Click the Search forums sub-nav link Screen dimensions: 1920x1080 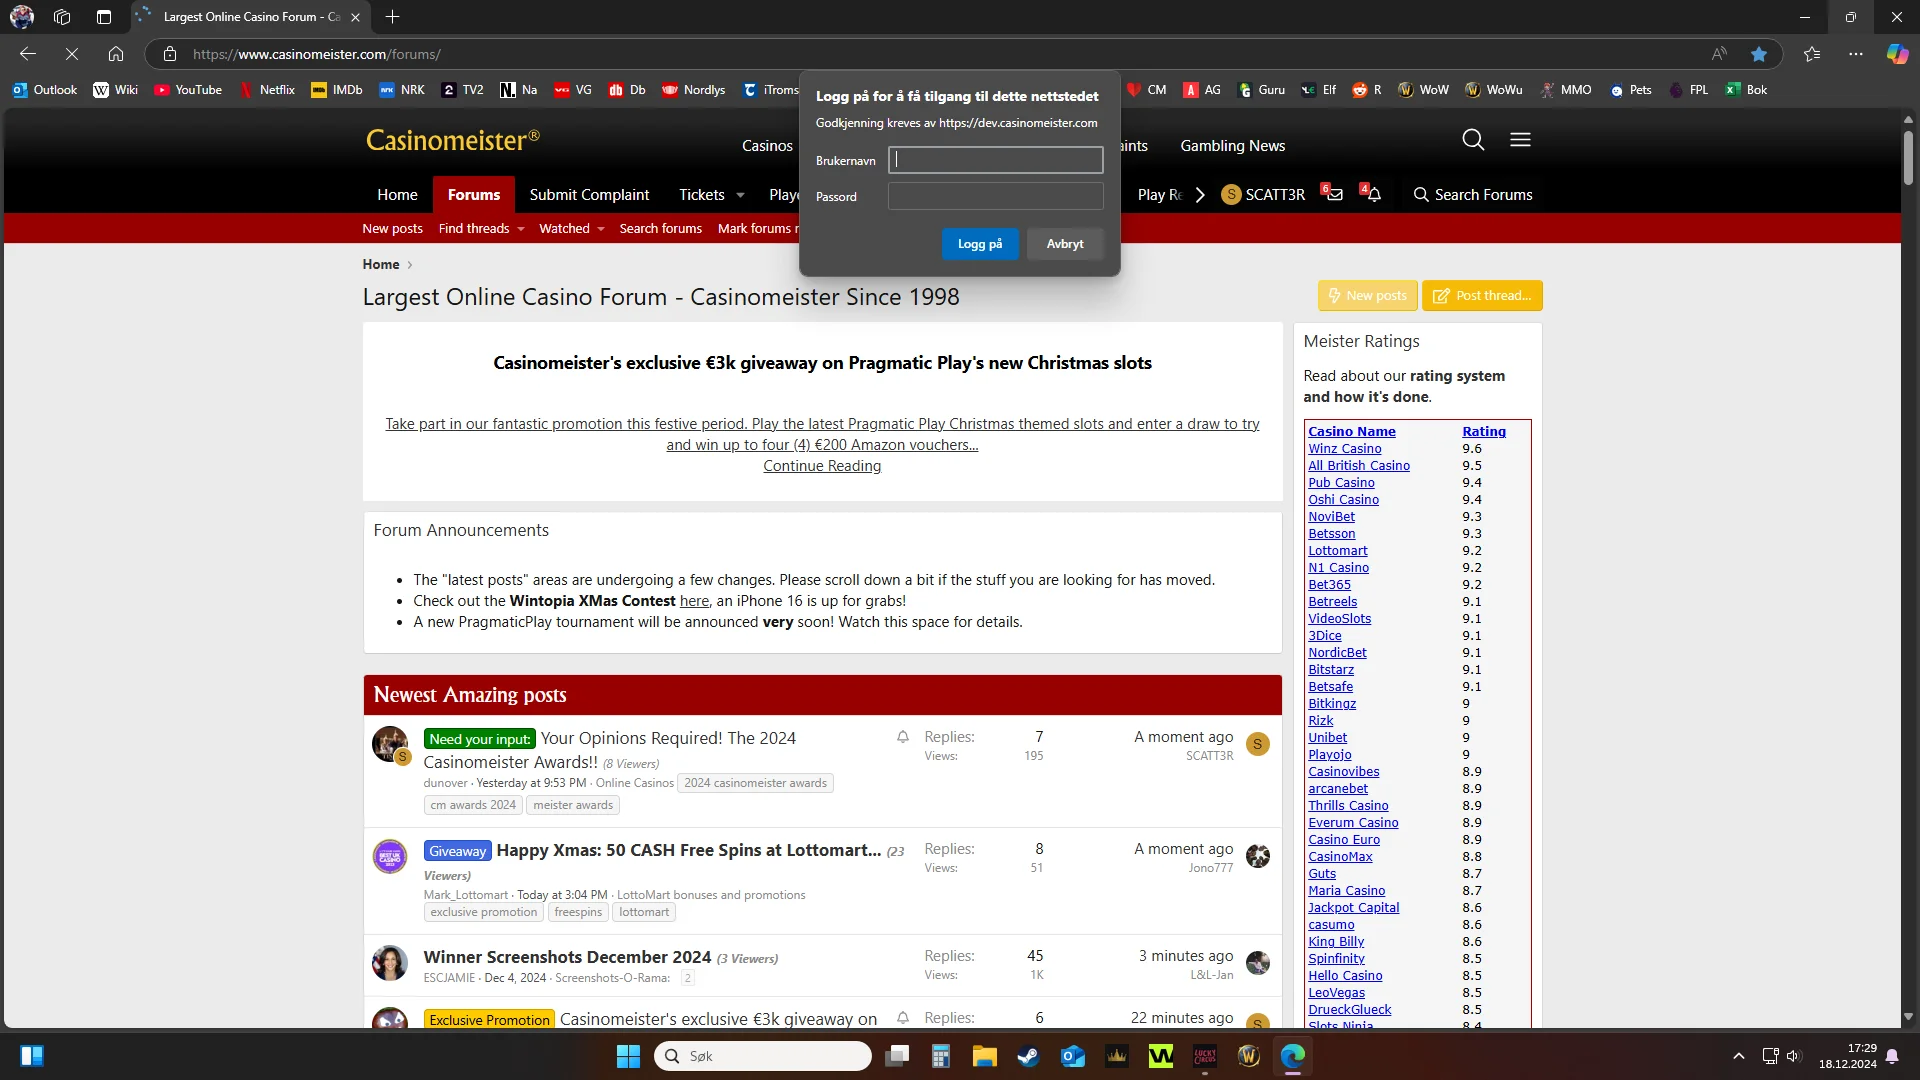[661, 229]
